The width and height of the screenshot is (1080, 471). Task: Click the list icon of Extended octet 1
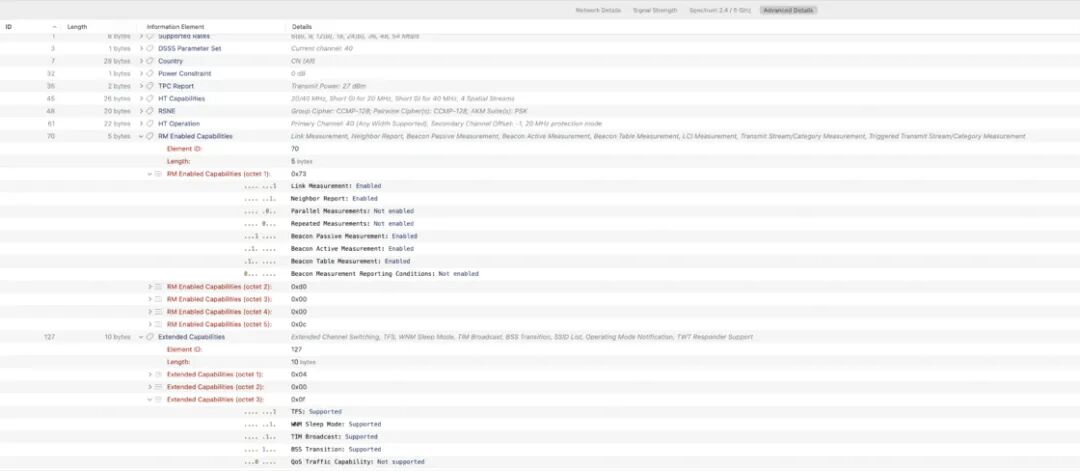pos(158,374)
